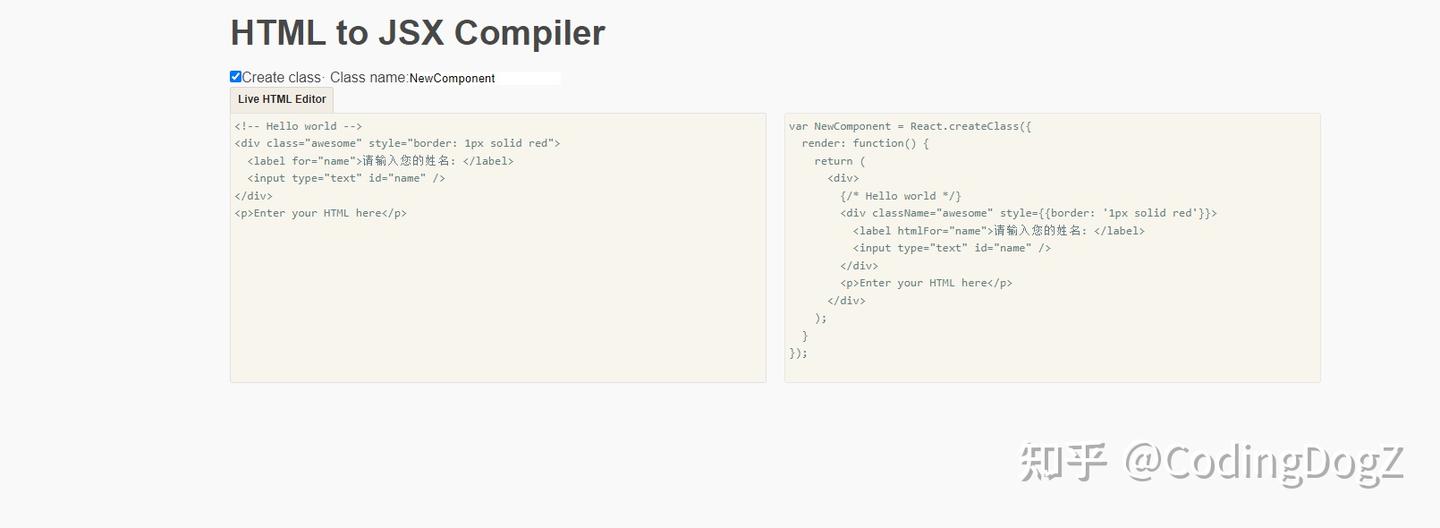Click the CodingDogZ watermark text

[1265, 463]
